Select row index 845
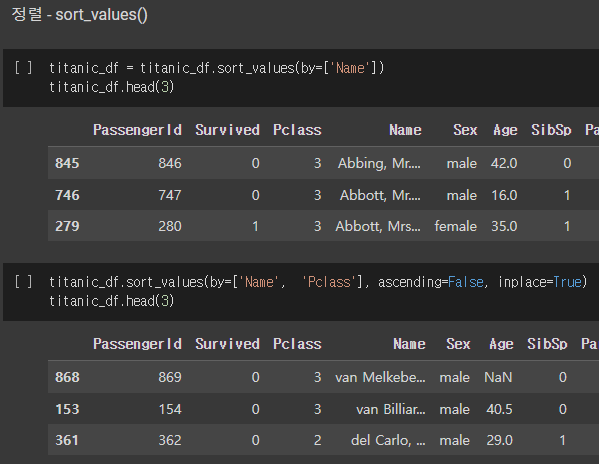The height and width of the screenshot is (464, 599). (67, 163)
